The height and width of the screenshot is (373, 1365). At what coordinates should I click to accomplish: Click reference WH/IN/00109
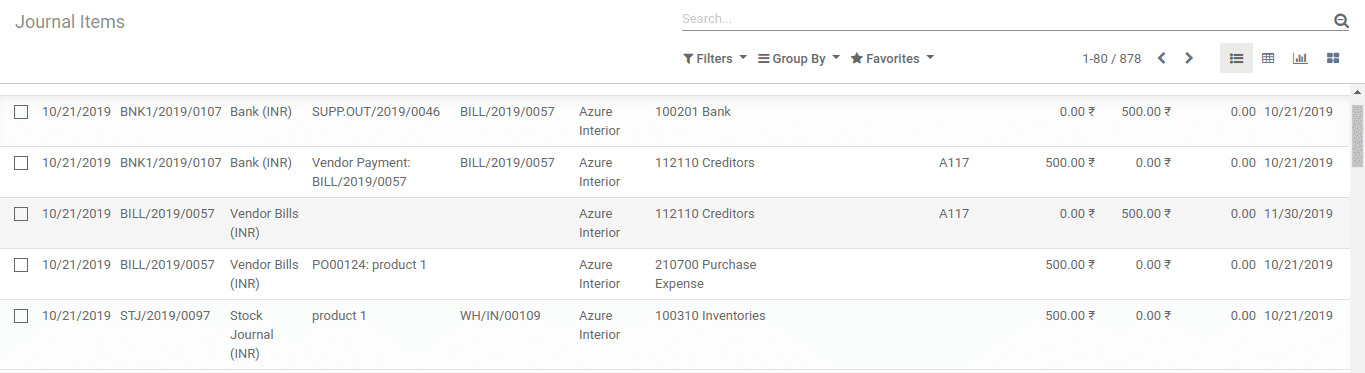500,316
